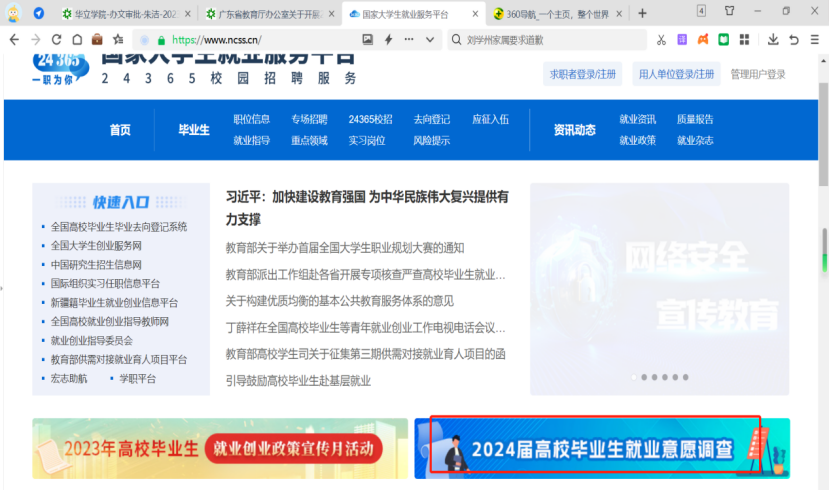Click the scissors screenshot icon
The height and width of the screenshot is (490, 830).
661,39
